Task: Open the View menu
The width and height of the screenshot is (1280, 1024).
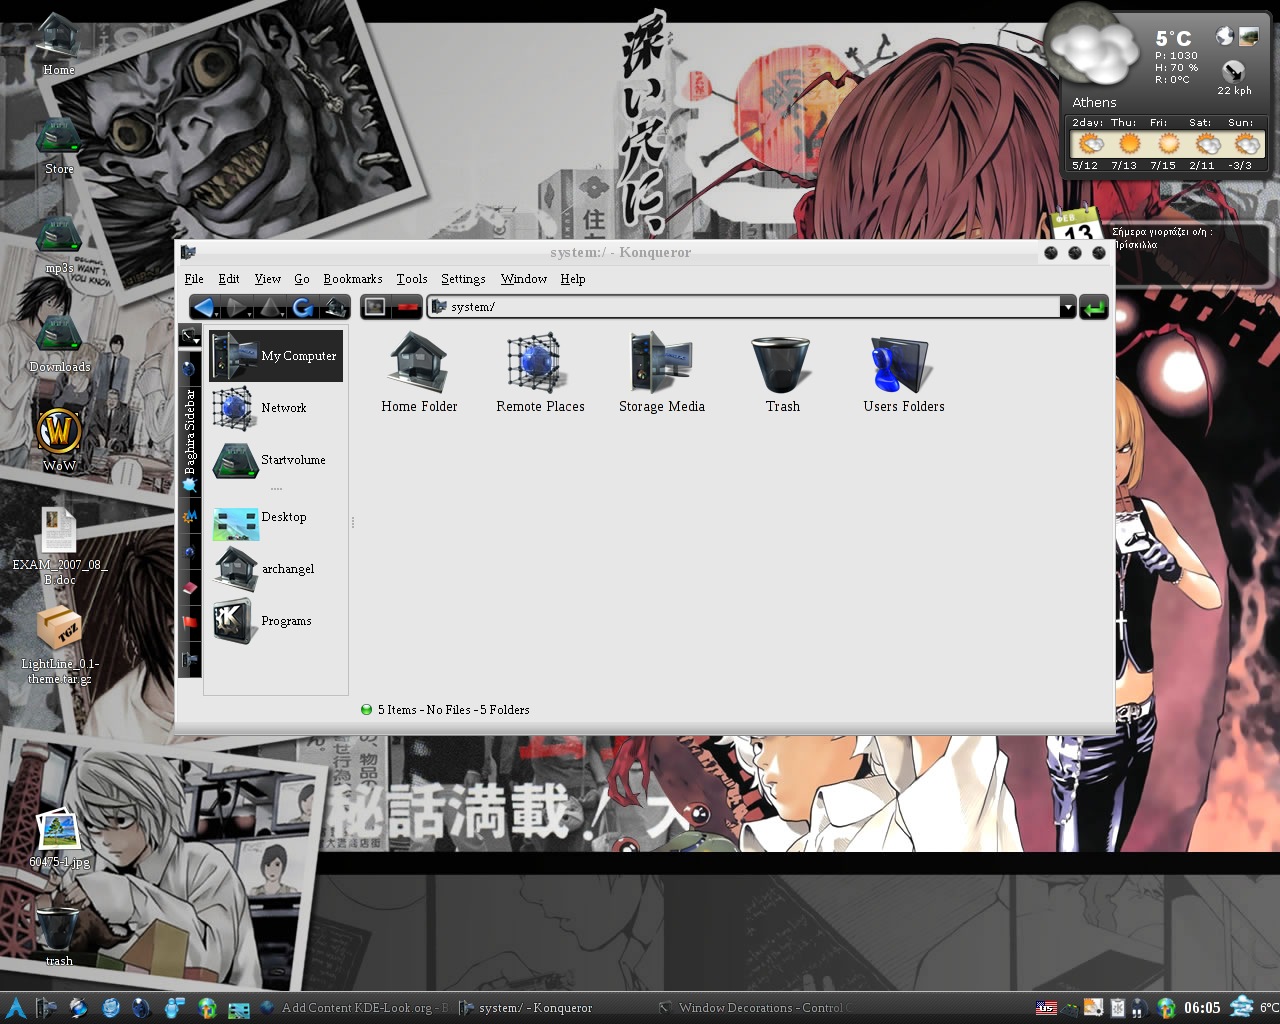Action: point(267,279)
